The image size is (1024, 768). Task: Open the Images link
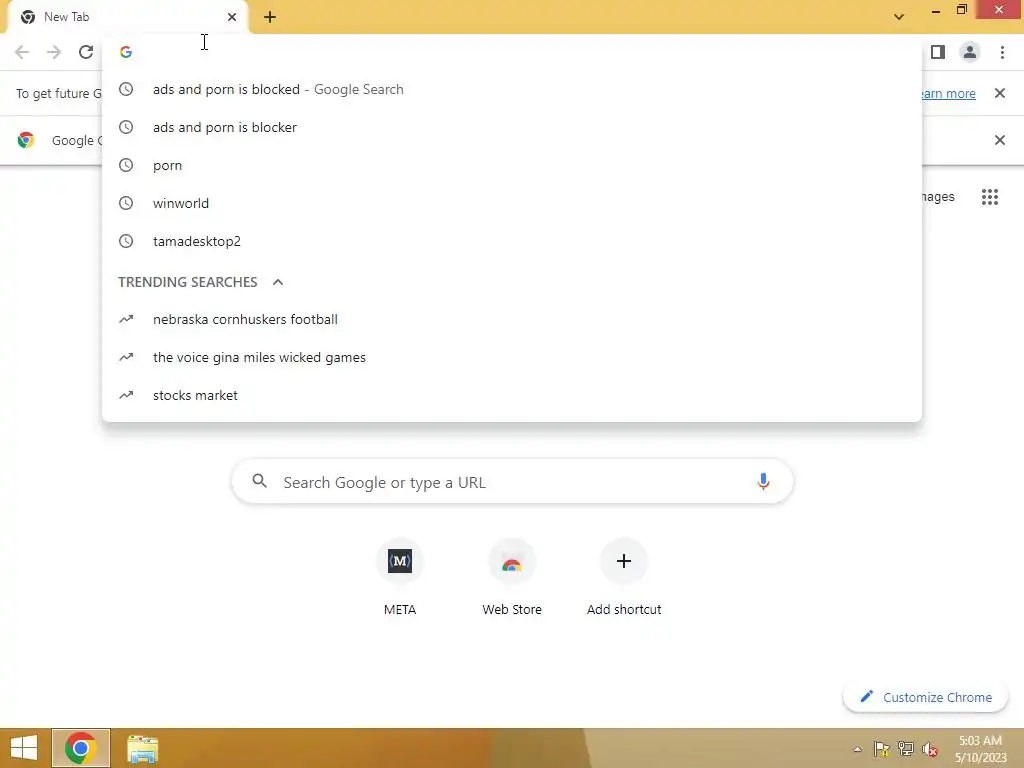pyautogui.click(x=938, y=197)
